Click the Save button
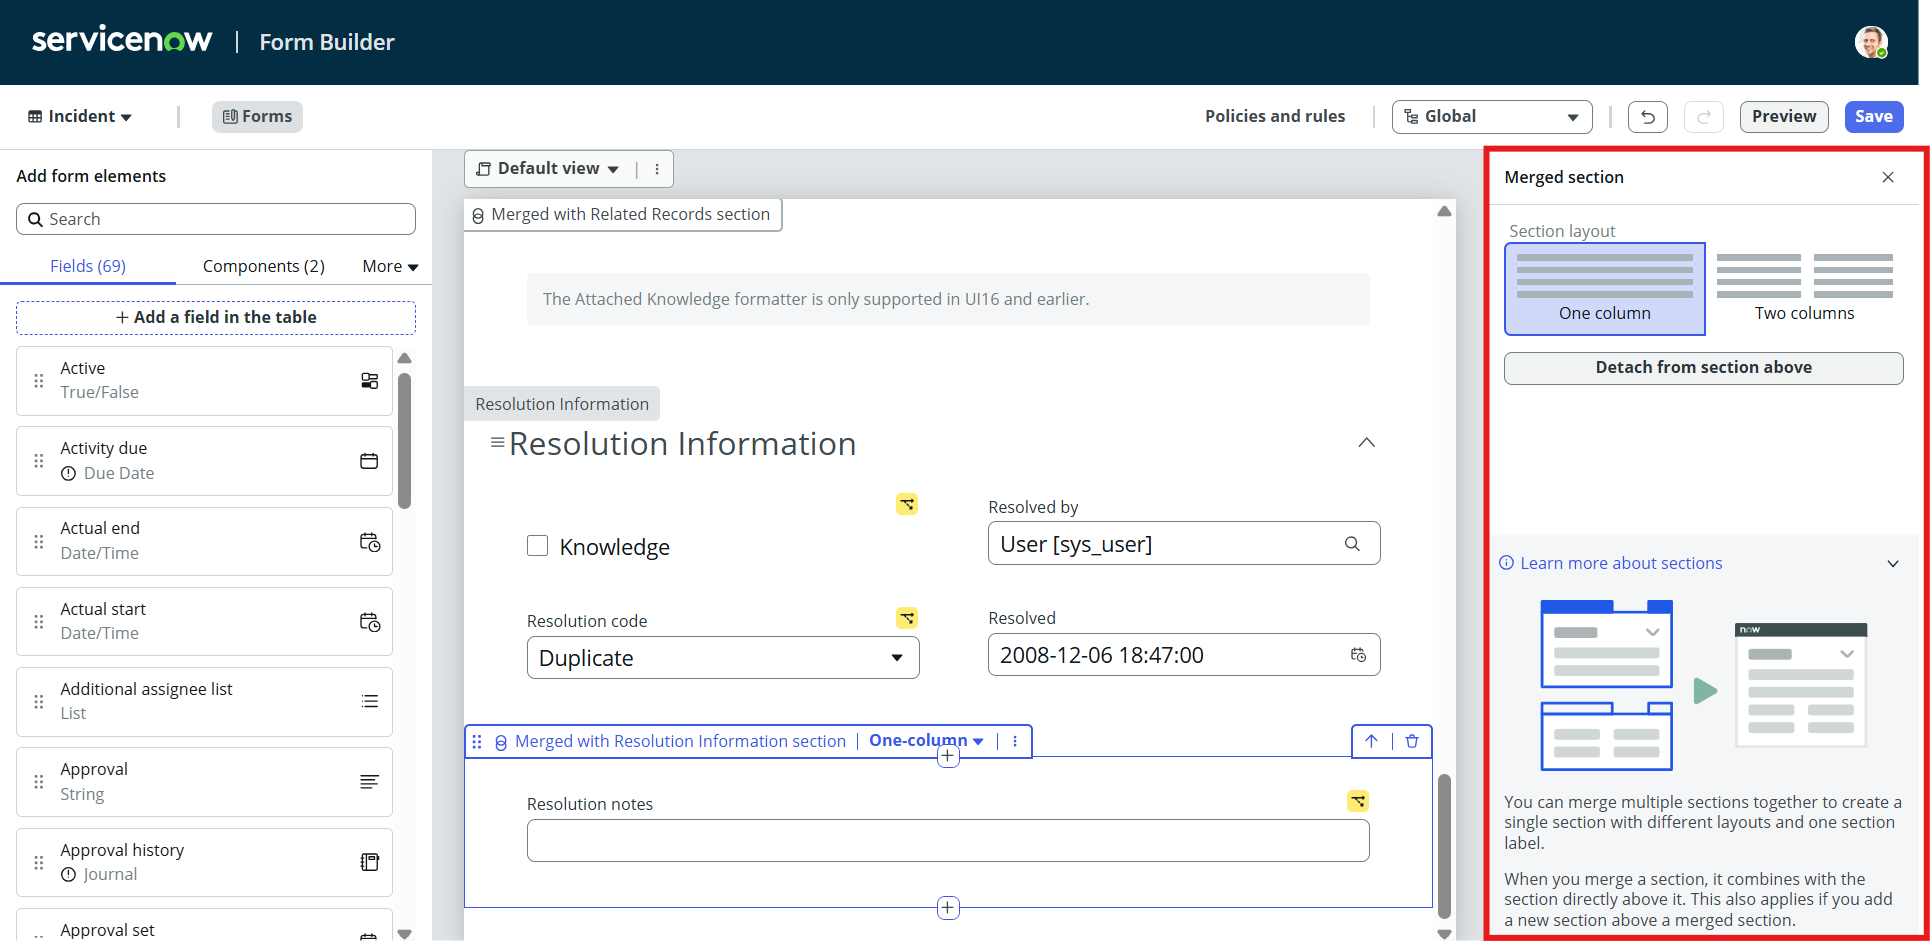The height and width of the screenshot is (942, 1931). pos(1873,117)
